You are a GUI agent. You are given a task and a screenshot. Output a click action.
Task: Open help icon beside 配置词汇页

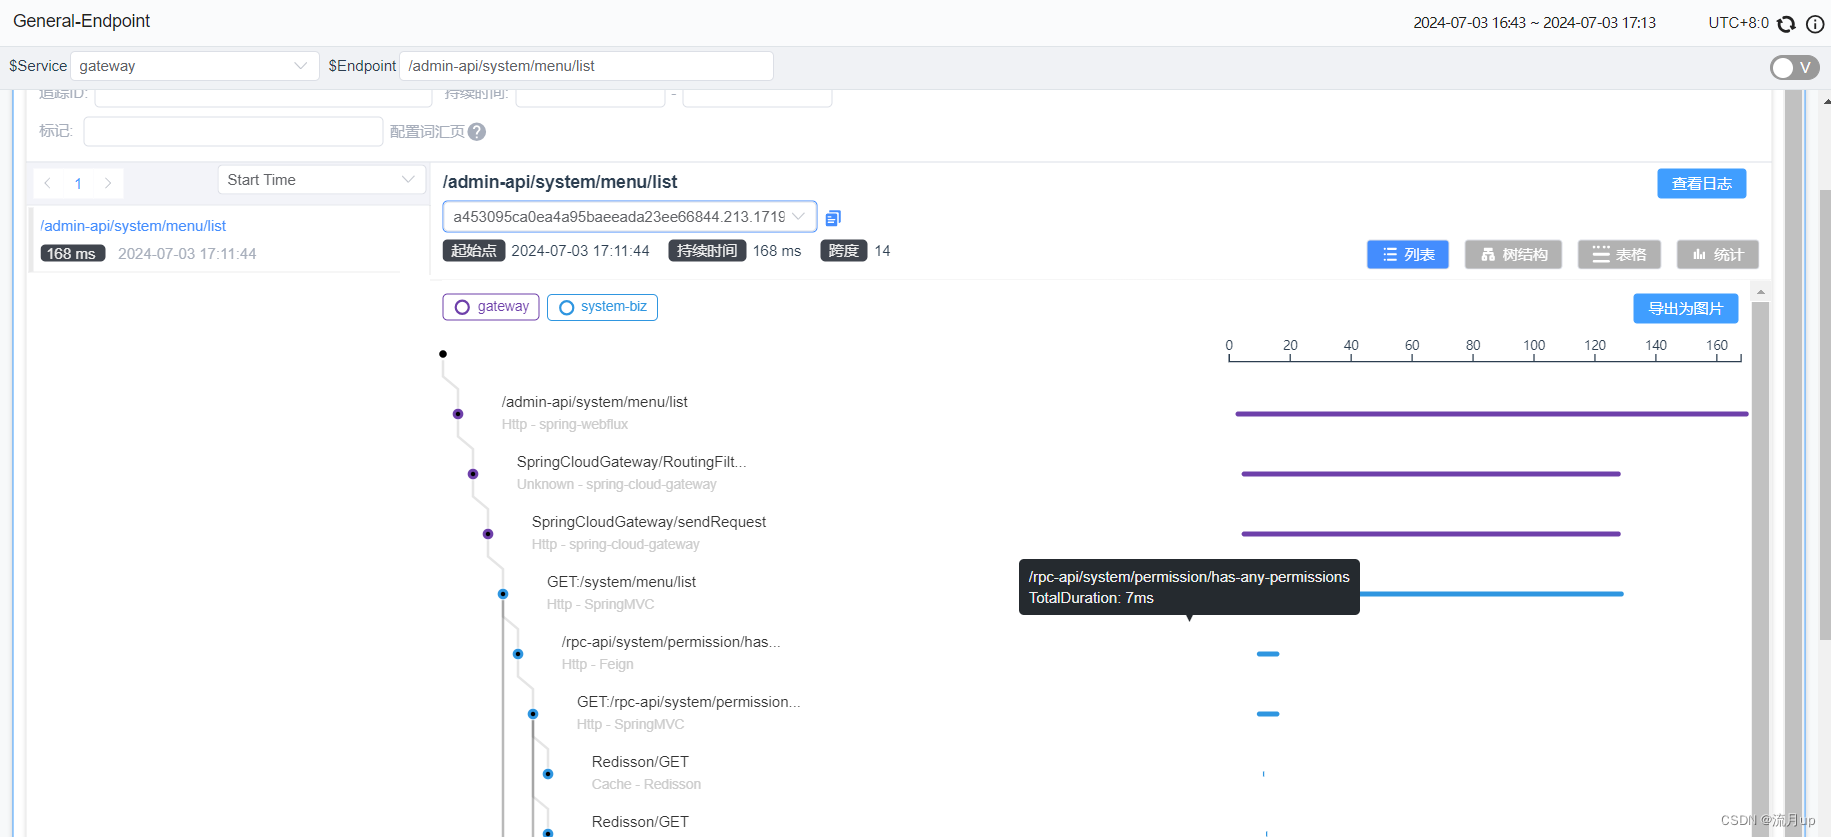coord(477,132)
